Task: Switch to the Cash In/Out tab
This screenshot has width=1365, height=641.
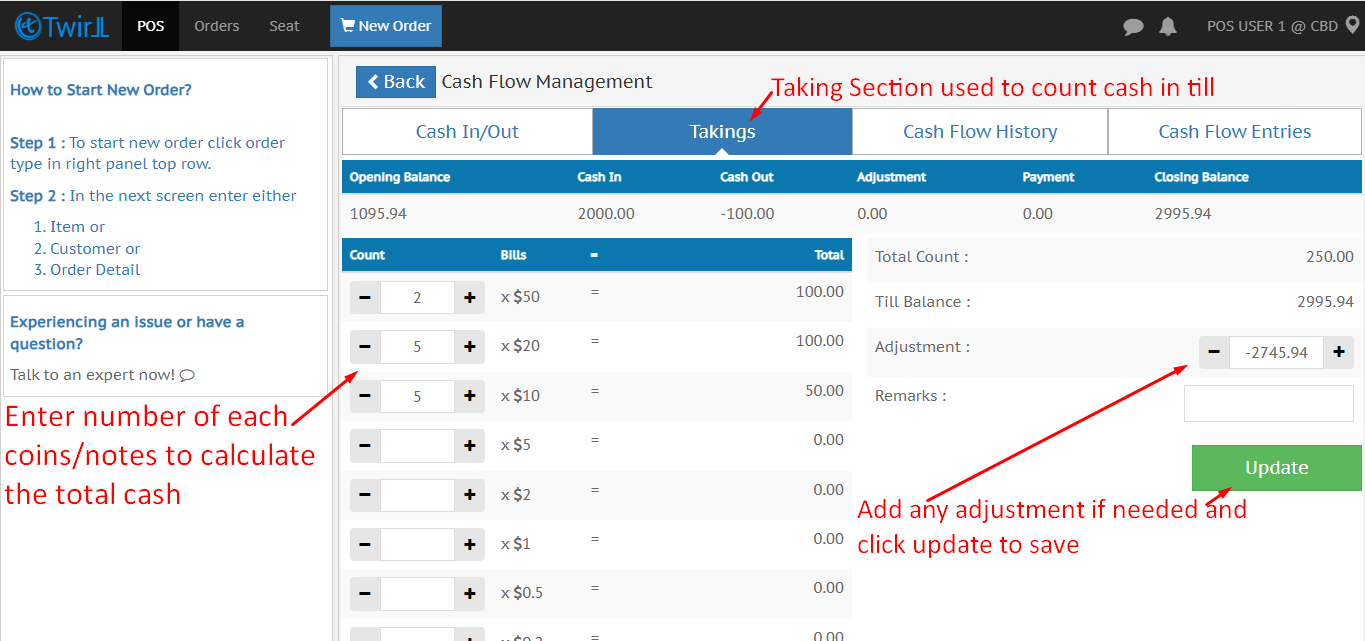Action: coord(467,132)
